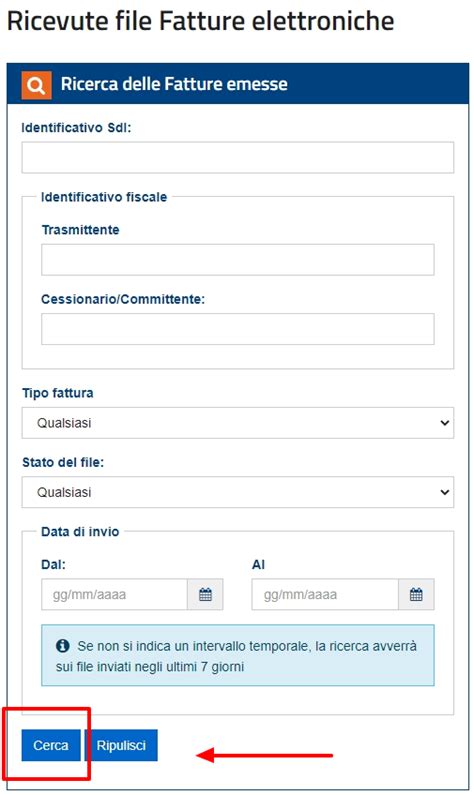Click the Stato del file dropdown arrow

pos(445,492)
